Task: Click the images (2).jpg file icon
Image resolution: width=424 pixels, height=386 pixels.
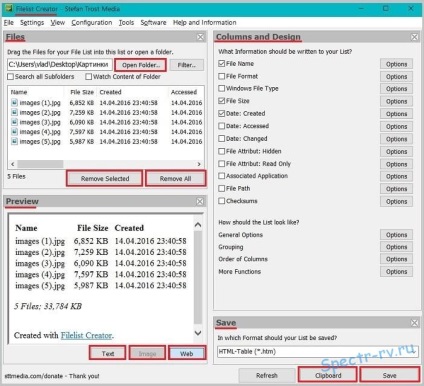Action: [x=14, y=112]
